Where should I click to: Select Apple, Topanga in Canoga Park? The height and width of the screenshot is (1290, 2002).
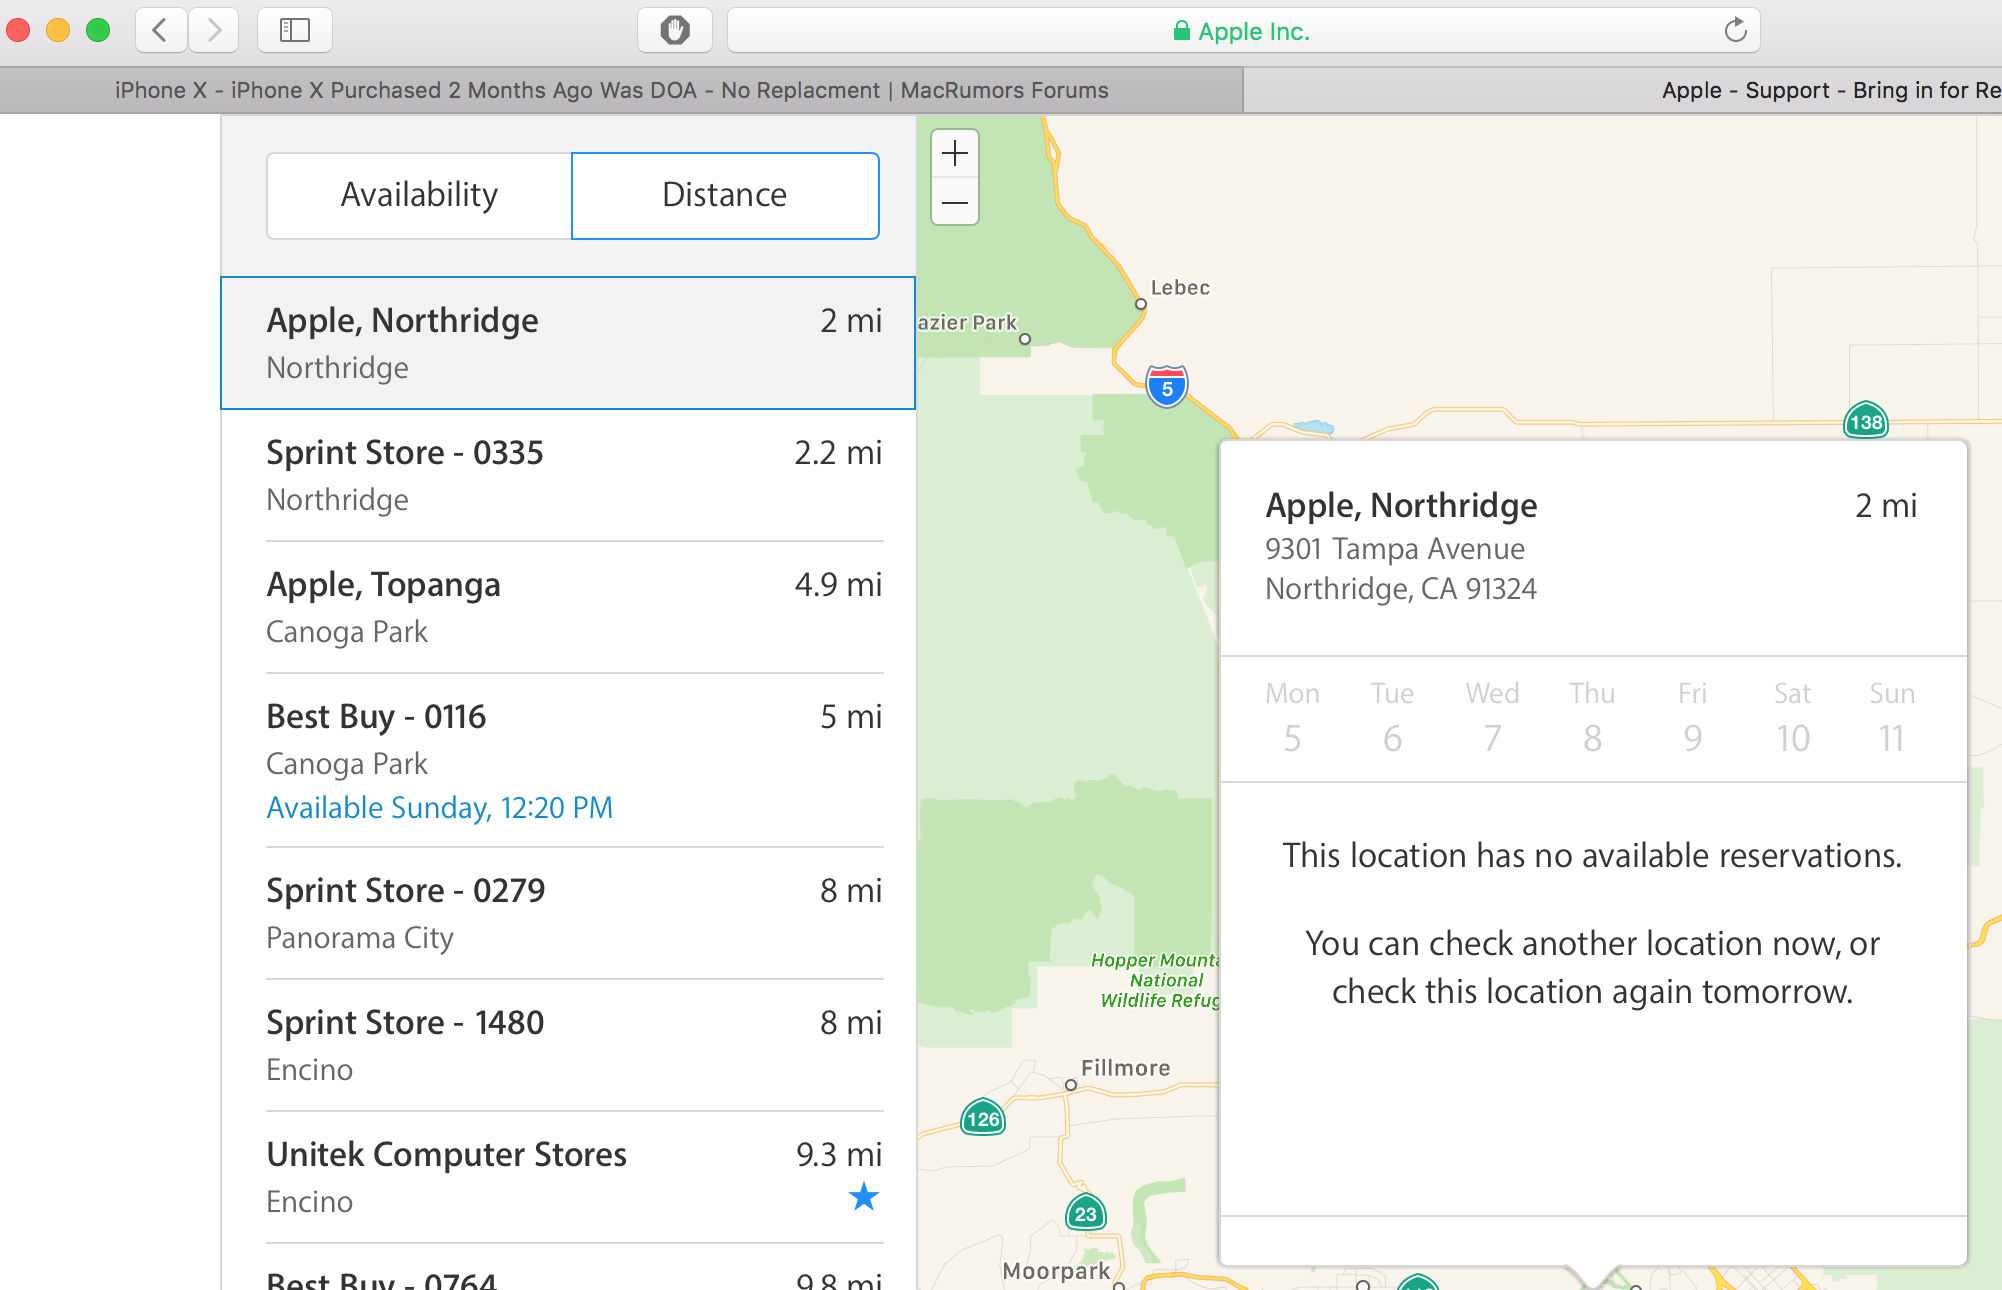click(568, 607)
